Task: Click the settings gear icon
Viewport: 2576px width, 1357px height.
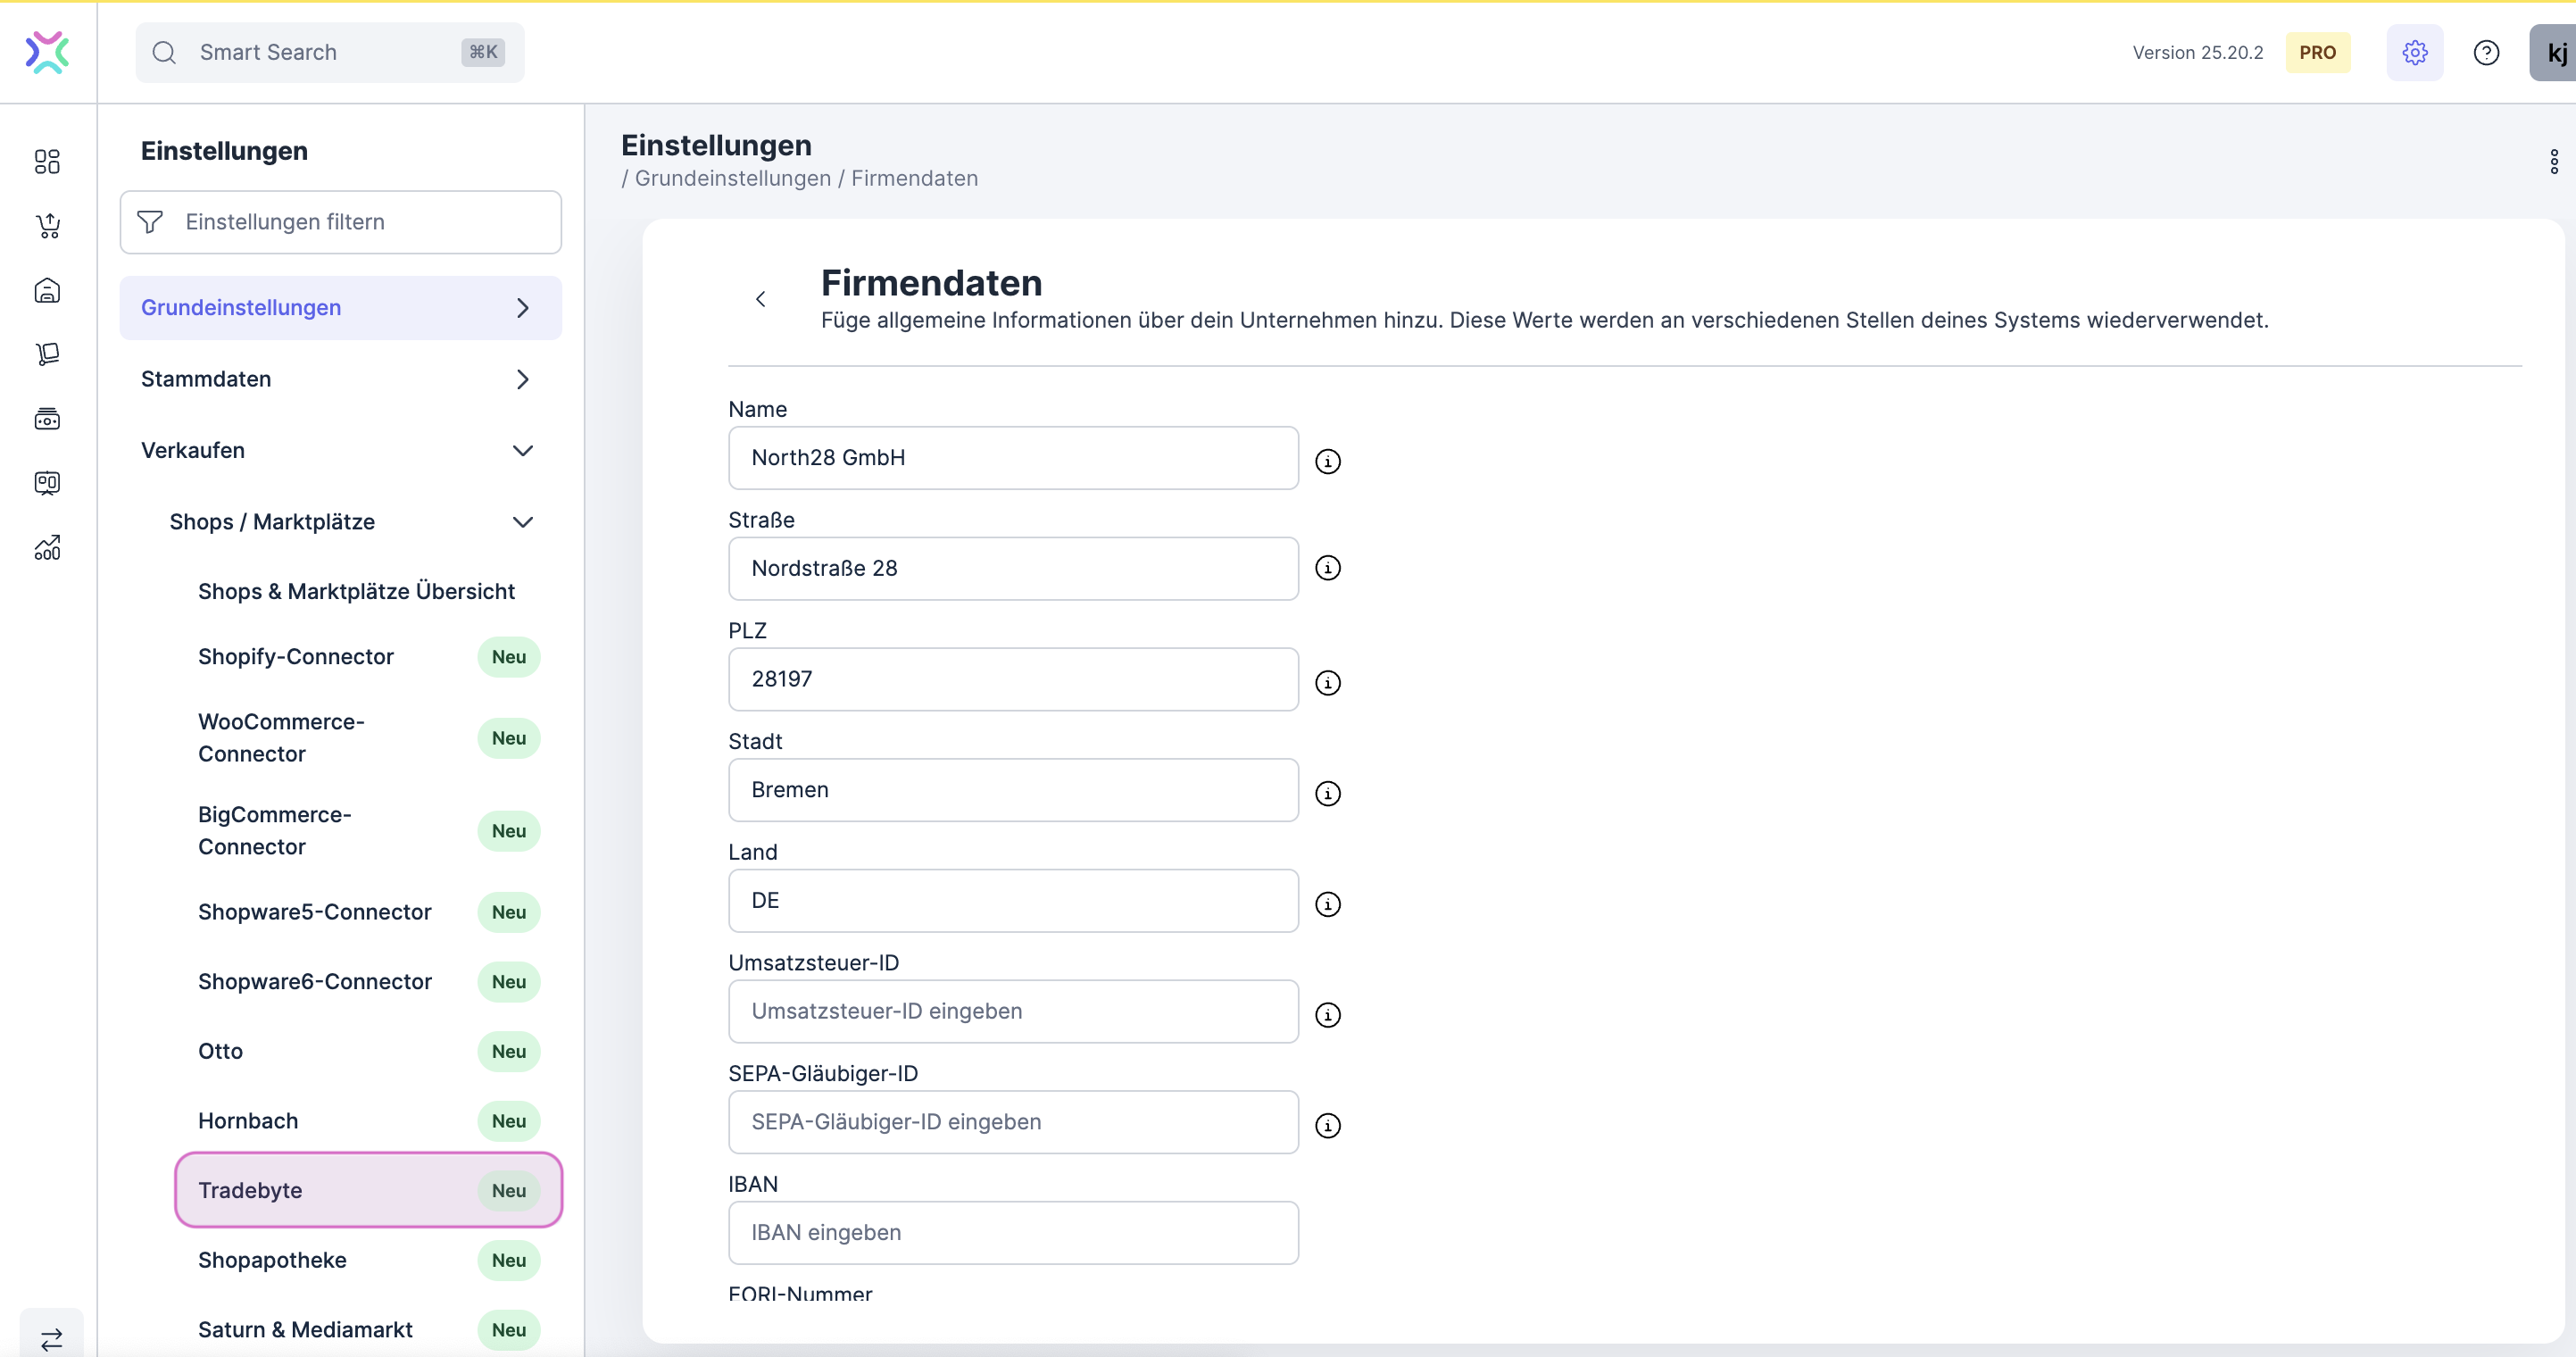Action: tap(2414, 52)
